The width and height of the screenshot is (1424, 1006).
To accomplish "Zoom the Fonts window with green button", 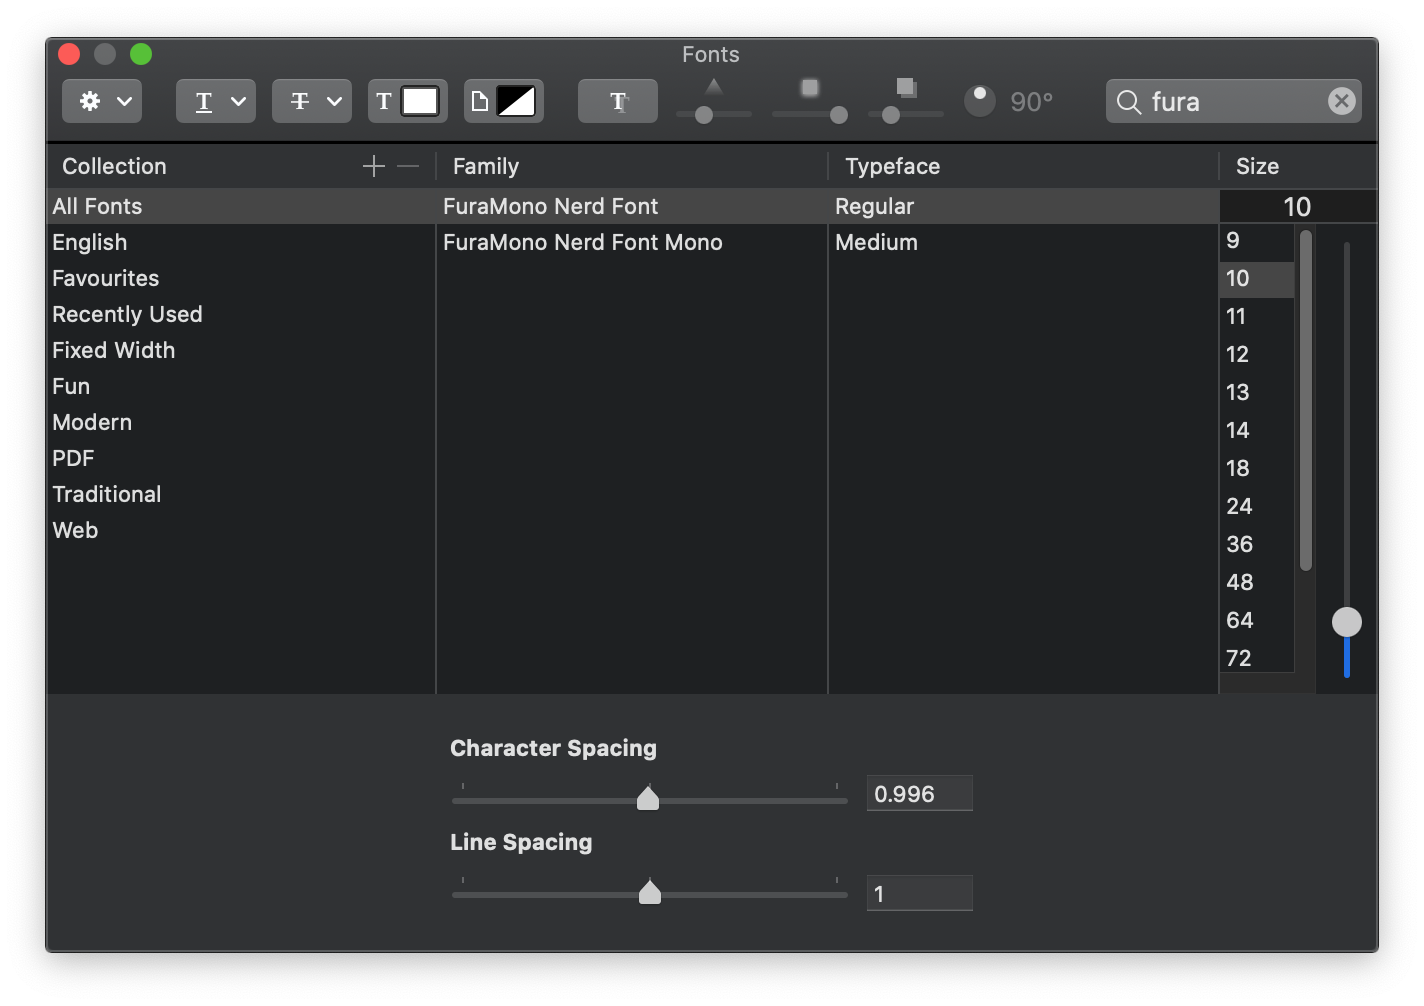I will [x=141, y=54].
